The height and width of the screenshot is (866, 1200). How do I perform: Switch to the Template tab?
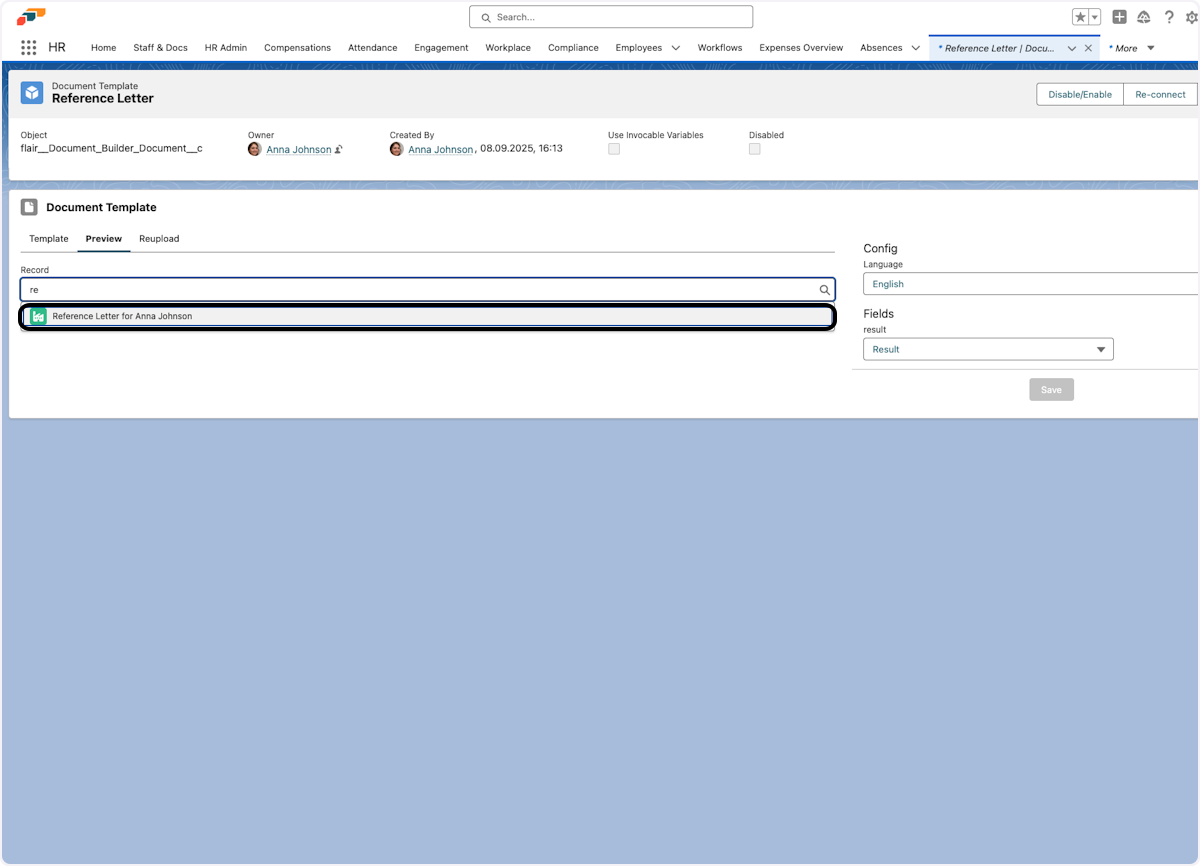coord(48,239)
